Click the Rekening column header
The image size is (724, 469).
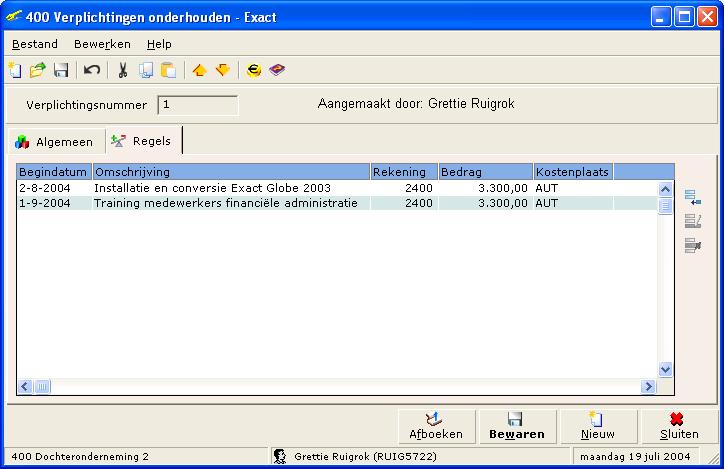[x=404, y=172]
